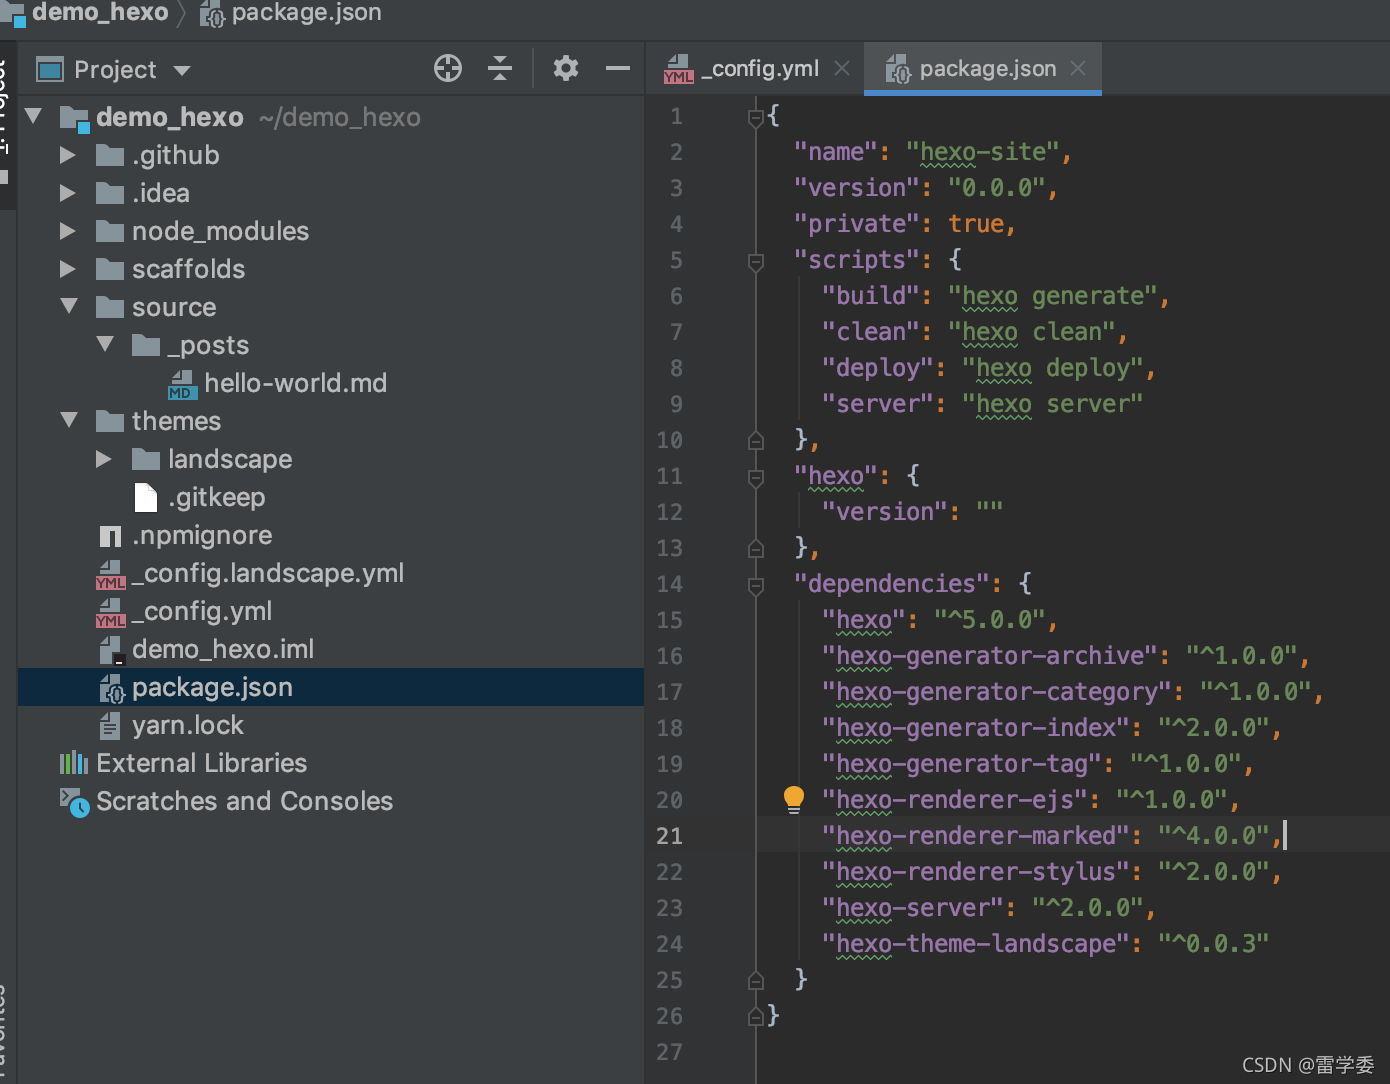The image size is (1390, 1084).
Task: Expand the landscape folder arrow
Action: [x=103, y=459]
